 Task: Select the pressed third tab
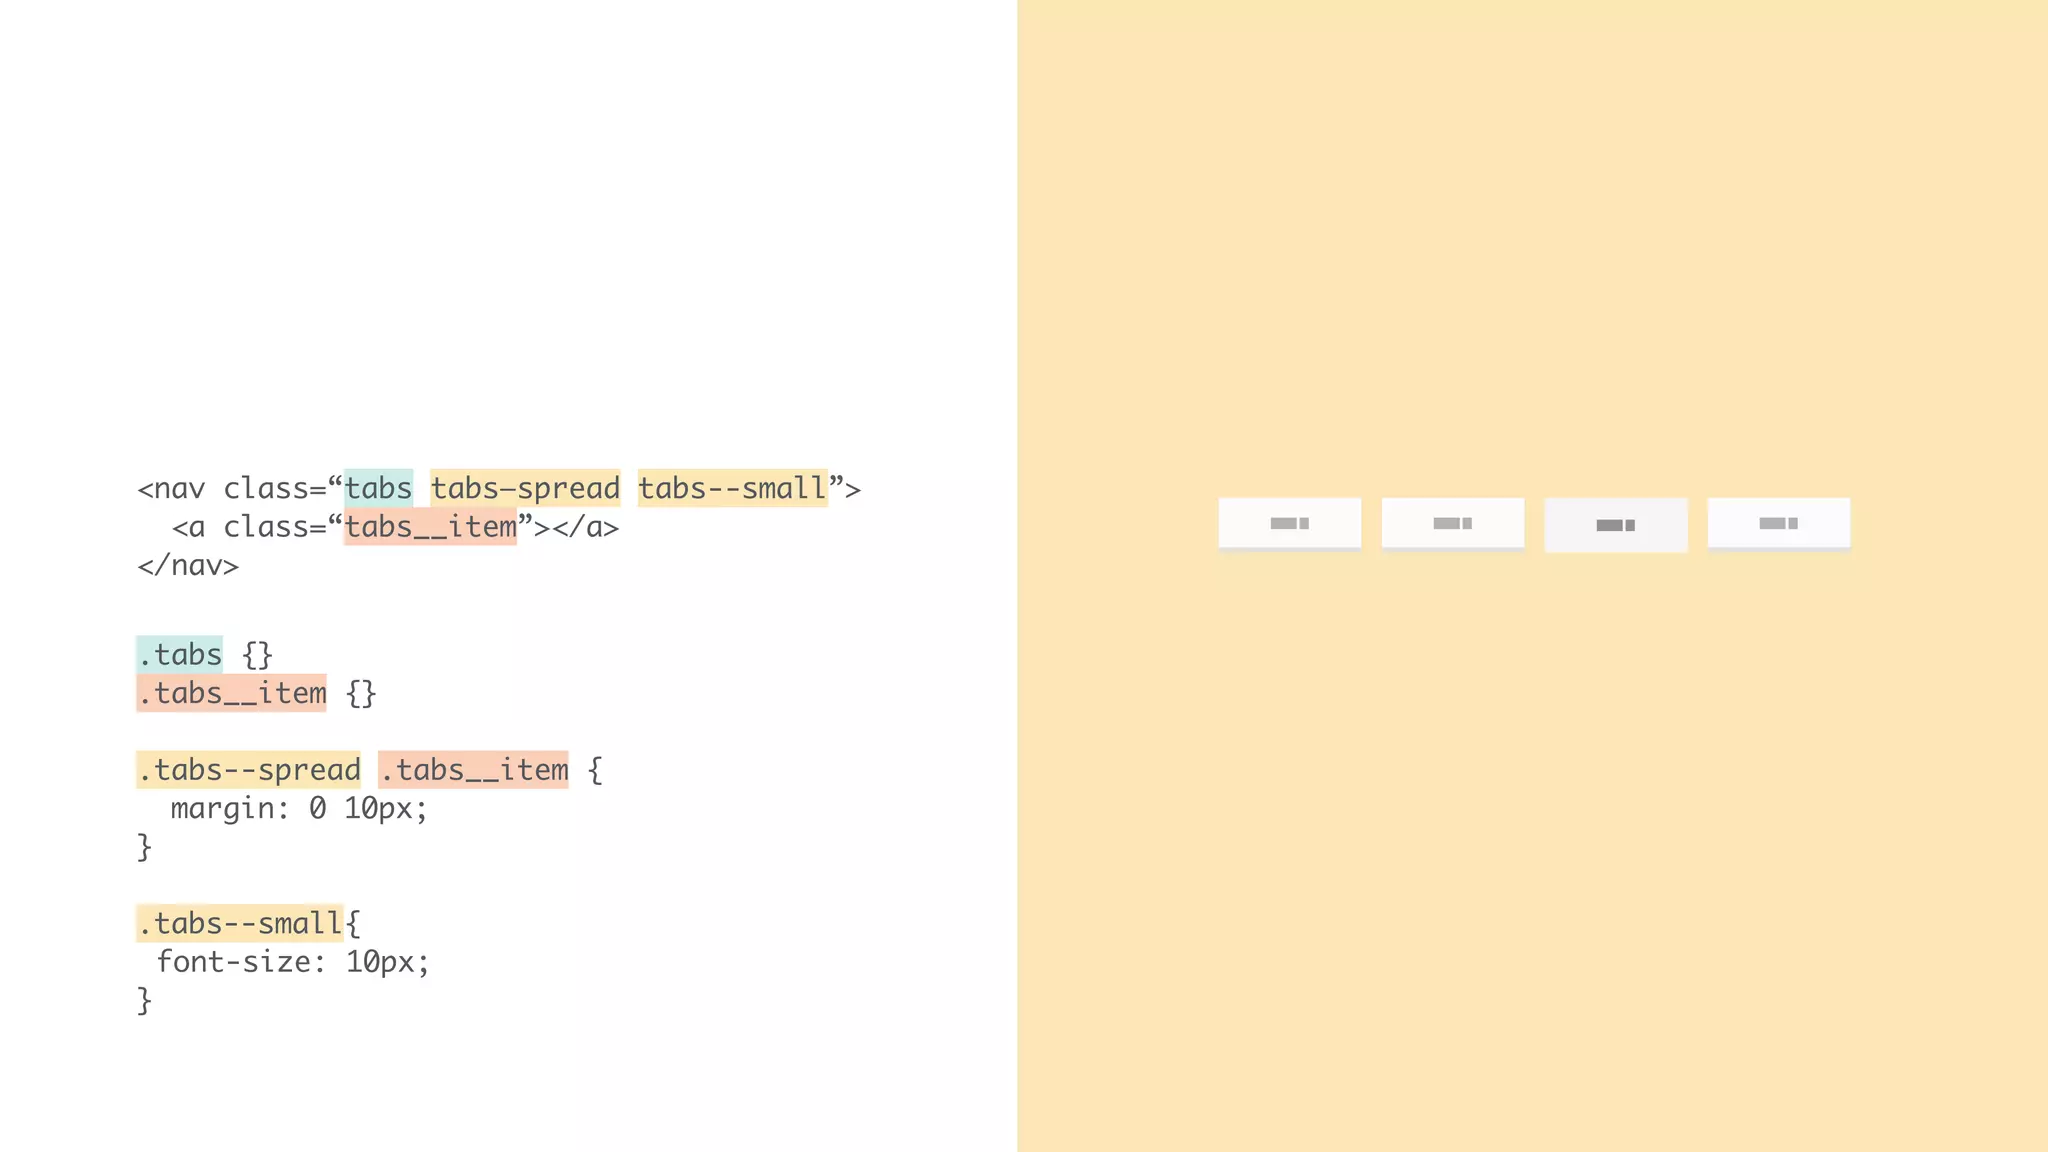click(x=1615, y=525)
